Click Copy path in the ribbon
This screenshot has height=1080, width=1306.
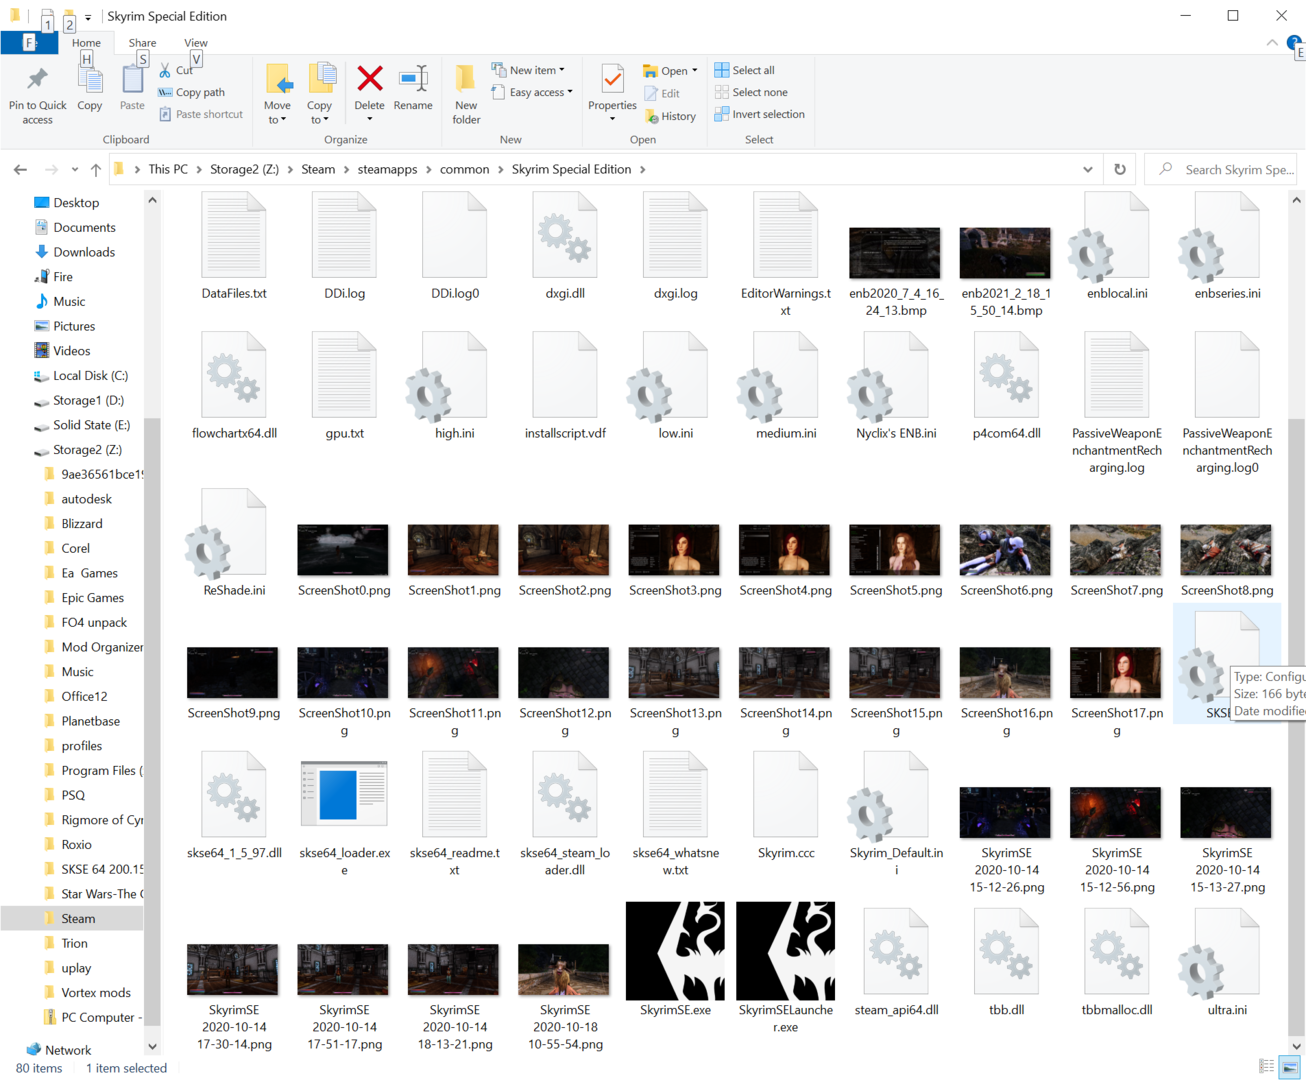pos(191,92)
